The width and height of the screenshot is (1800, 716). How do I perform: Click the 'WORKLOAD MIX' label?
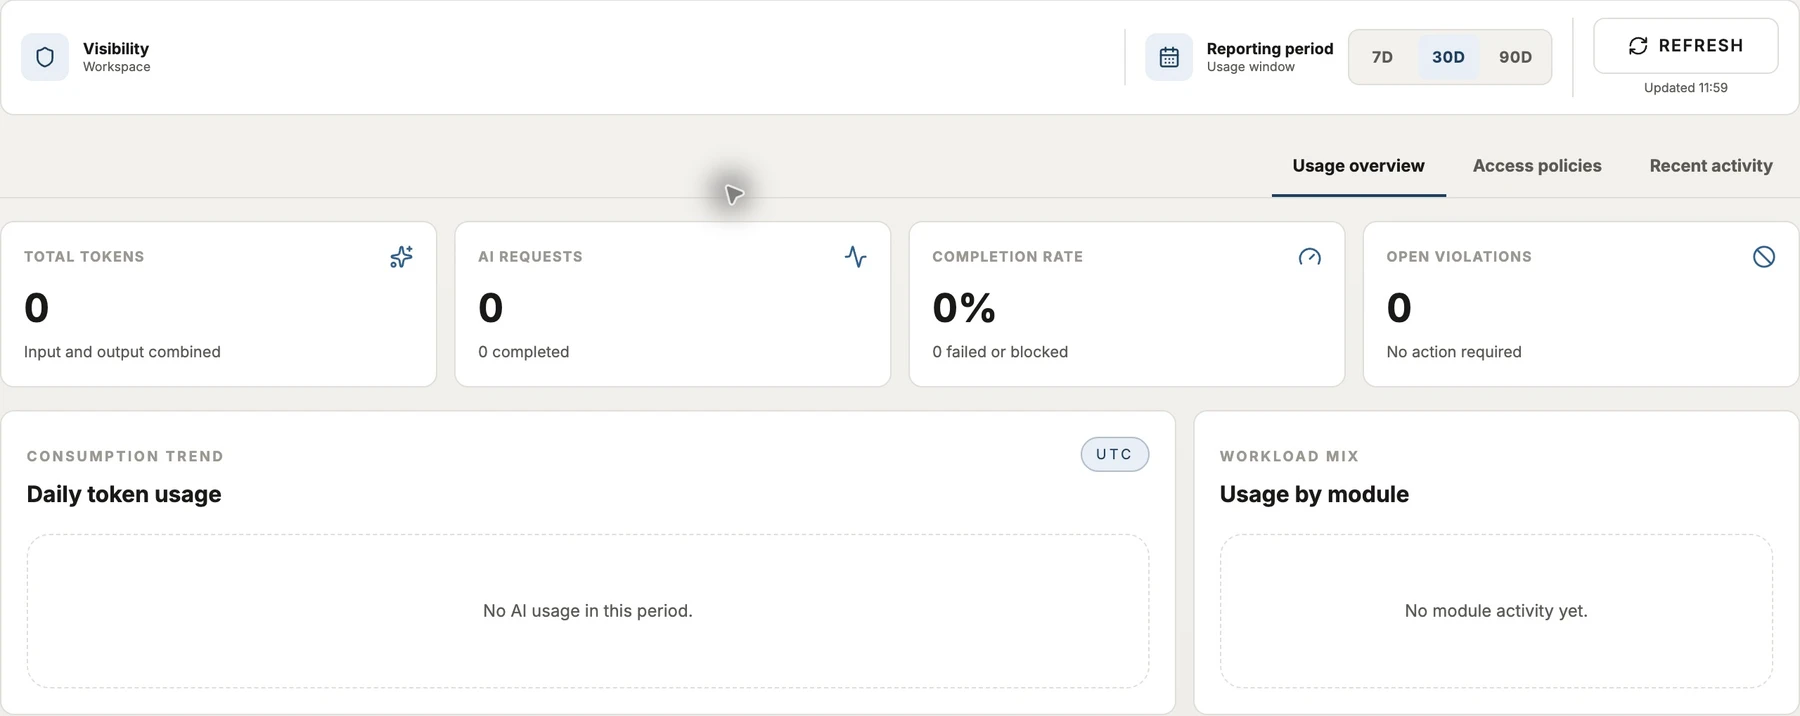1289,456
